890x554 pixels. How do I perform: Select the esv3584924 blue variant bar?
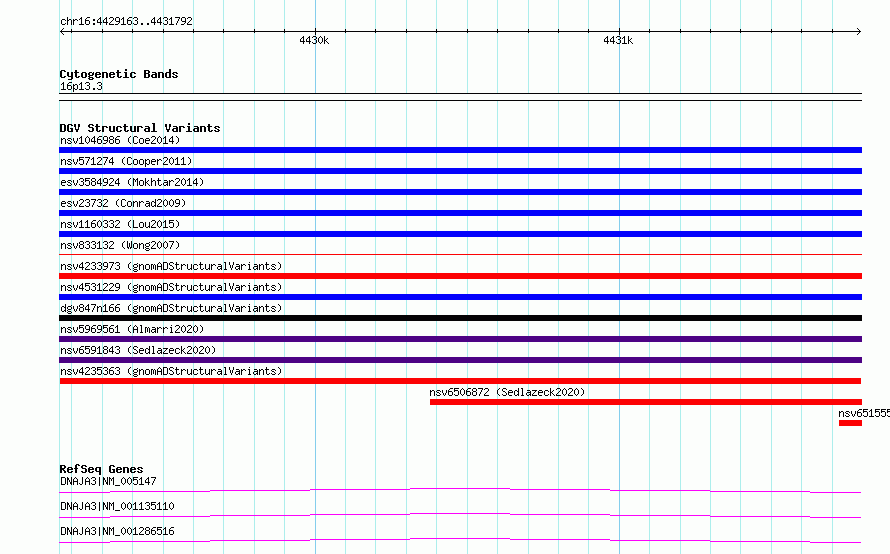click(460, 192)
